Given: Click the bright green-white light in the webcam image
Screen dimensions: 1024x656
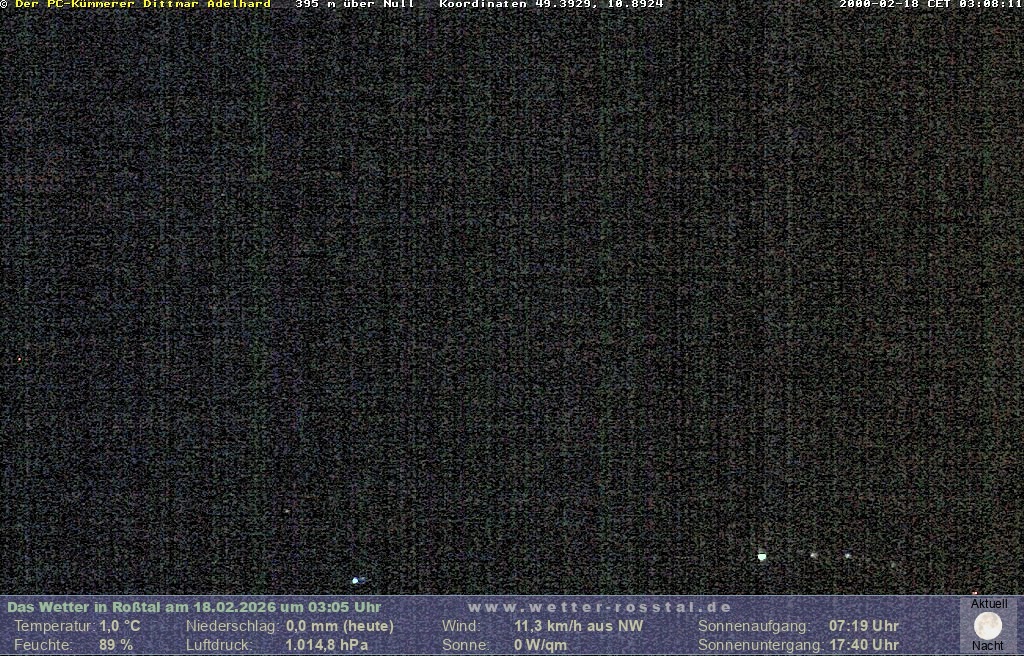Looking at the screenshot, I should pos(762,556).
